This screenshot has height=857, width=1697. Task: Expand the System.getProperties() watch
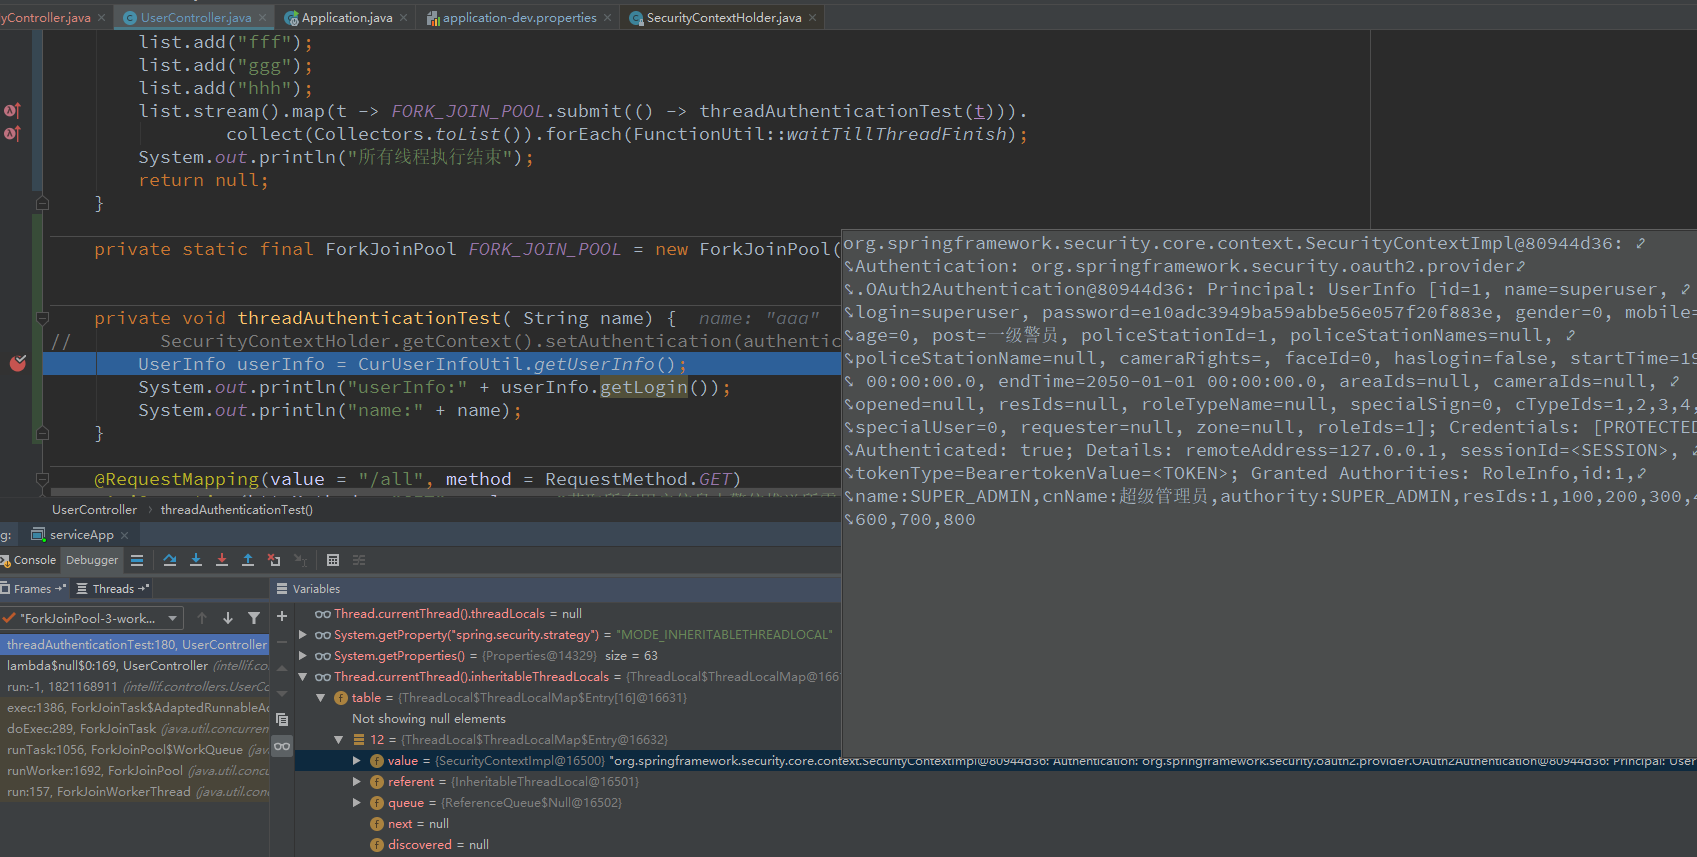click(303, 656)
